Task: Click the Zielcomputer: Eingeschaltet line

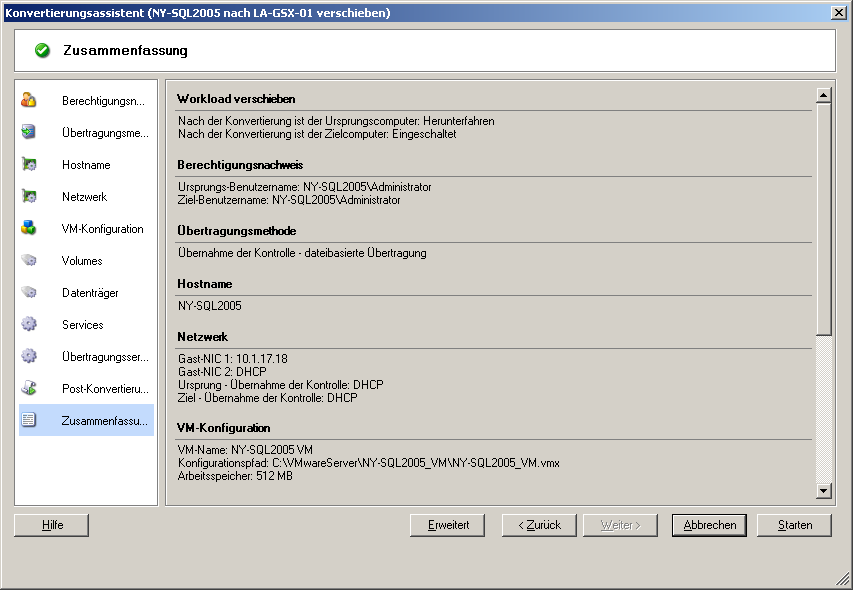Action: [x=317, y=134]
